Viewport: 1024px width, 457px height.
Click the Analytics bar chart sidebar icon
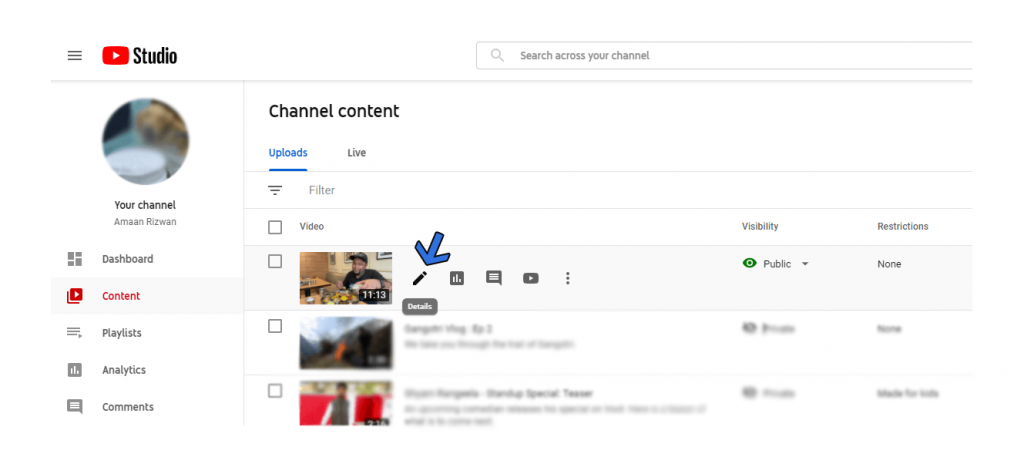click(x=75, y=370)
